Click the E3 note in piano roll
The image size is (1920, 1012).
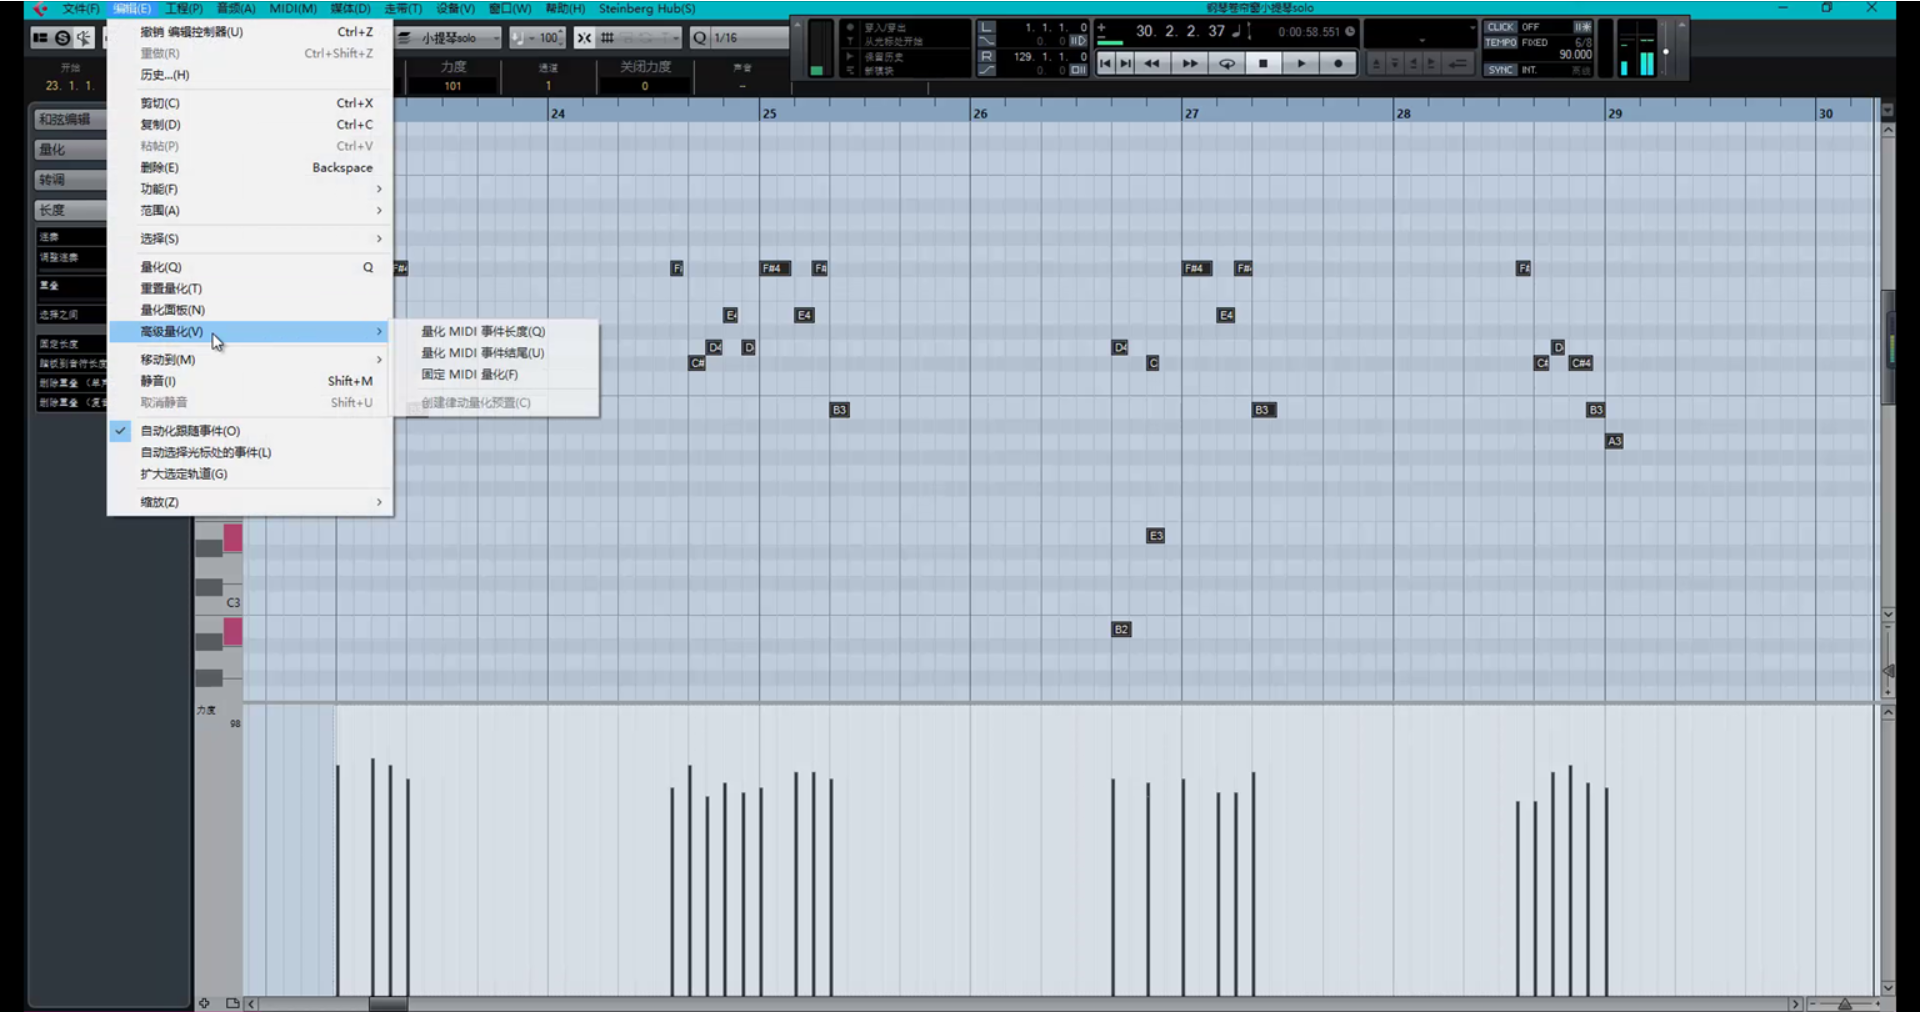(1156, 536)
